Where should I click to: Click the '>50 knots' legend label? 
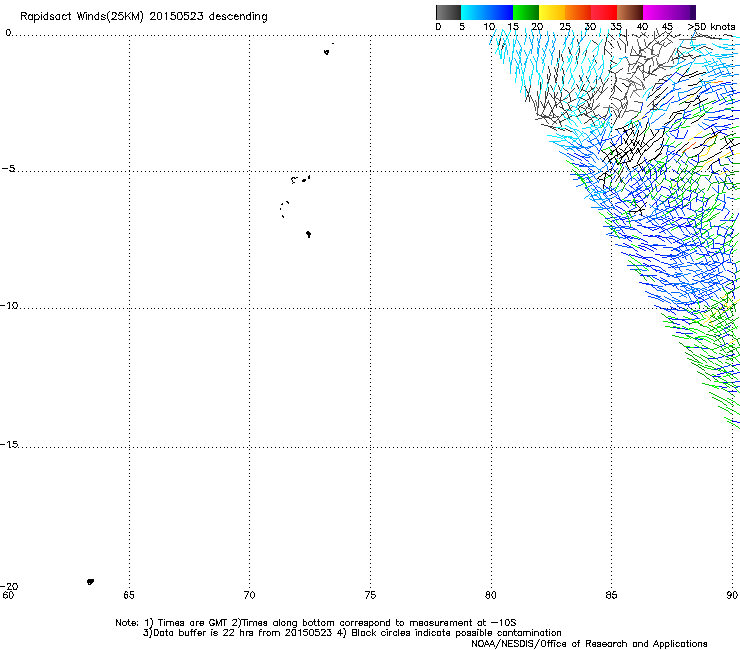[711, 27]
